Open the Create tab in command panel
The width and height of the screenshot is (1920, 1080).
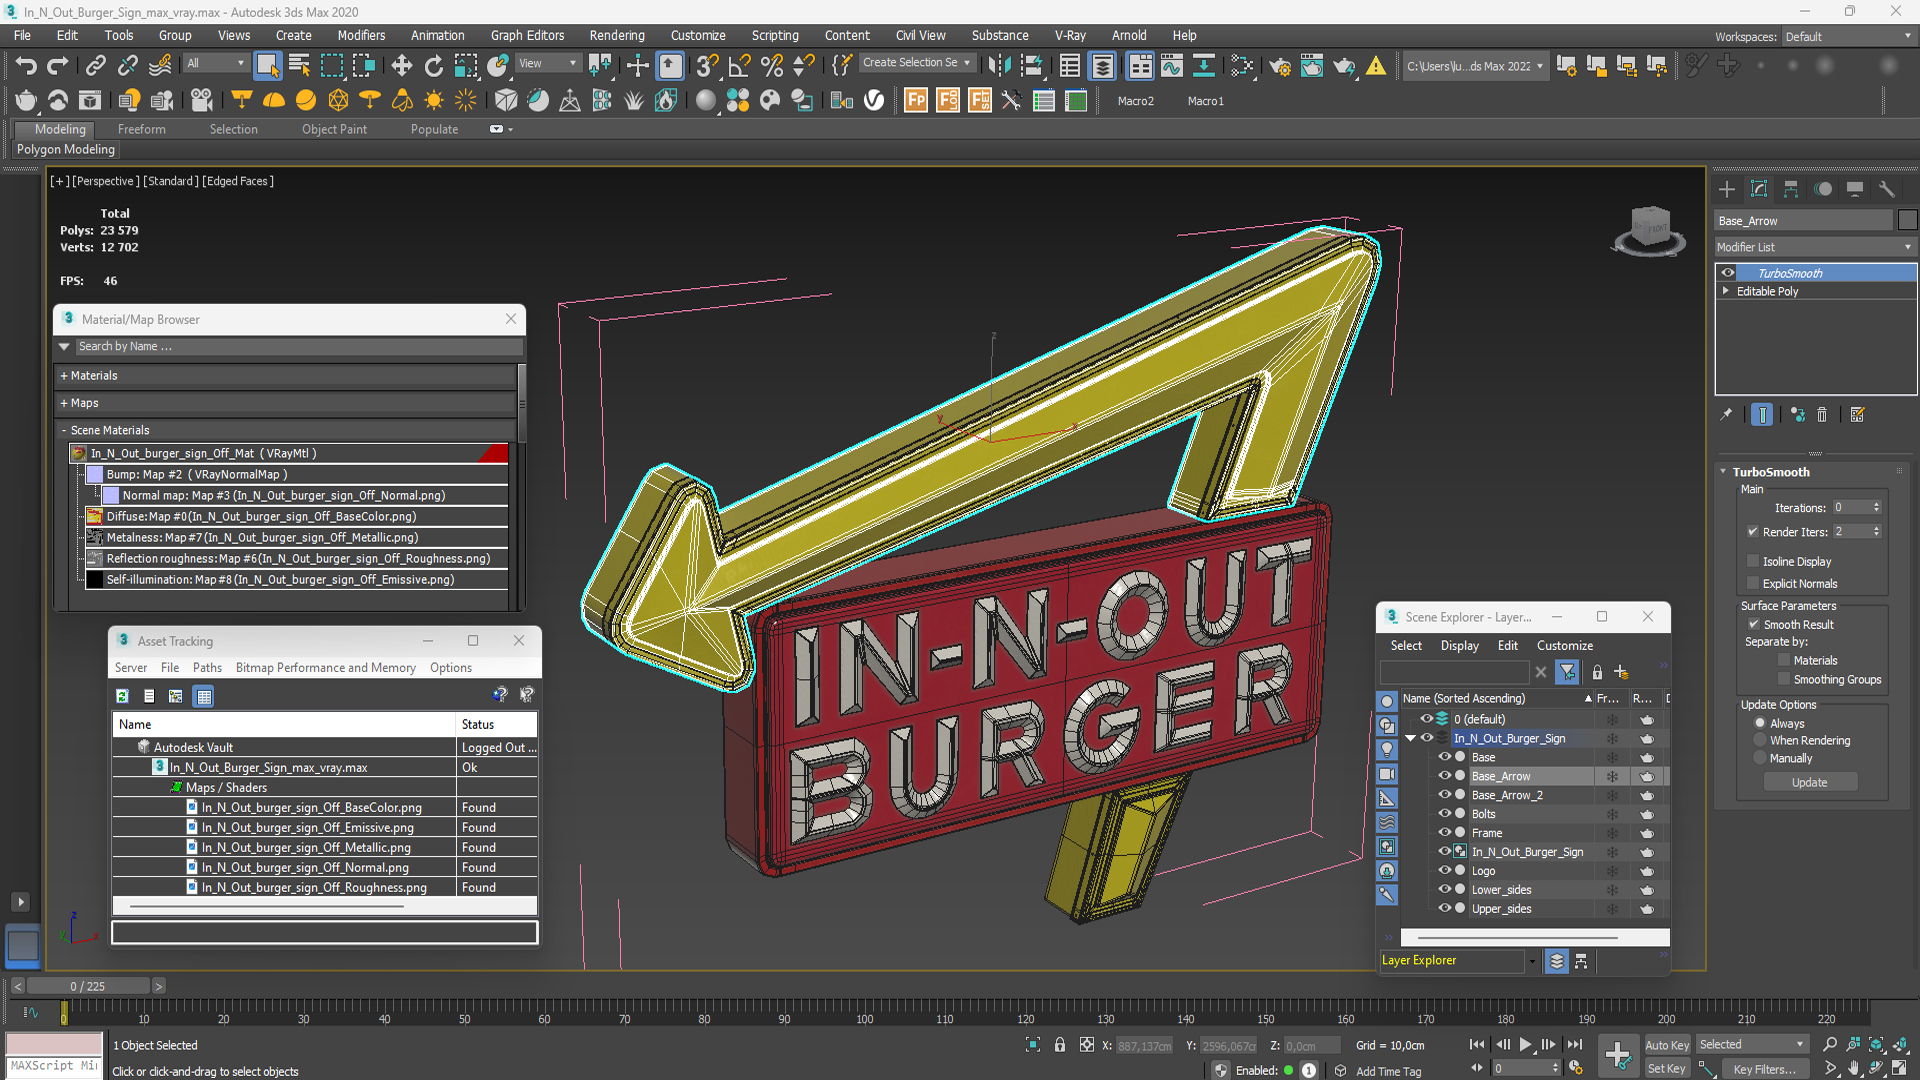(1727, 189)
